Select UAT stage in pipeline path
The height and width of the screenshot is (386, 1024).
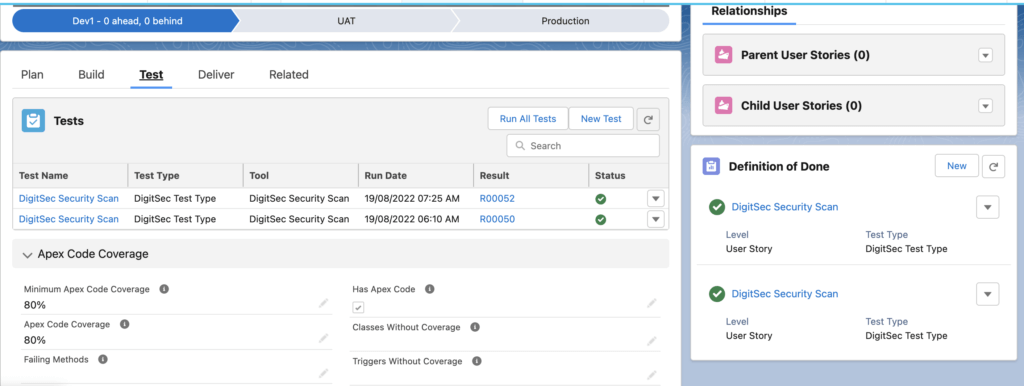(x=347, y=21)
